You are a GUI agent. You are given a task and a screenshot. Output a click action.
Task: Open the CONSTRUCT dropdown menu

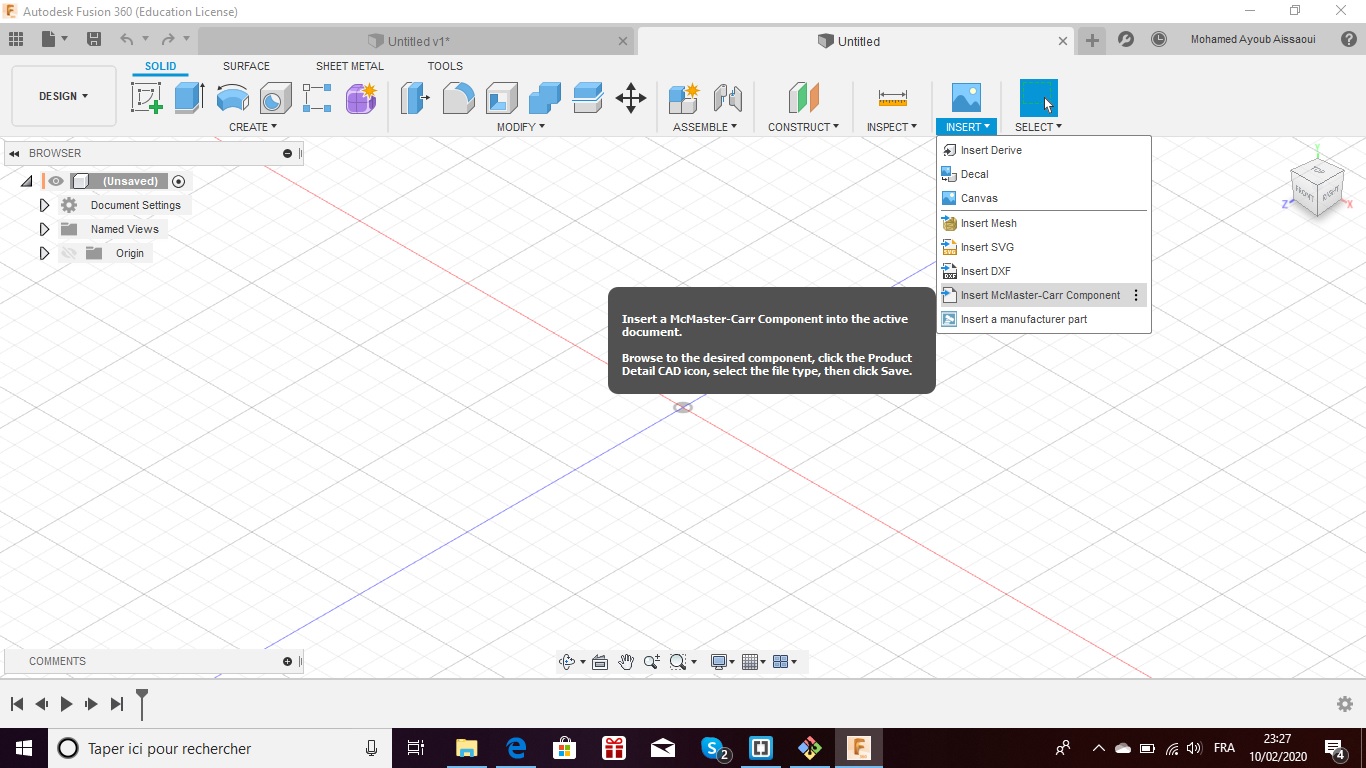(x=804, y=127)
